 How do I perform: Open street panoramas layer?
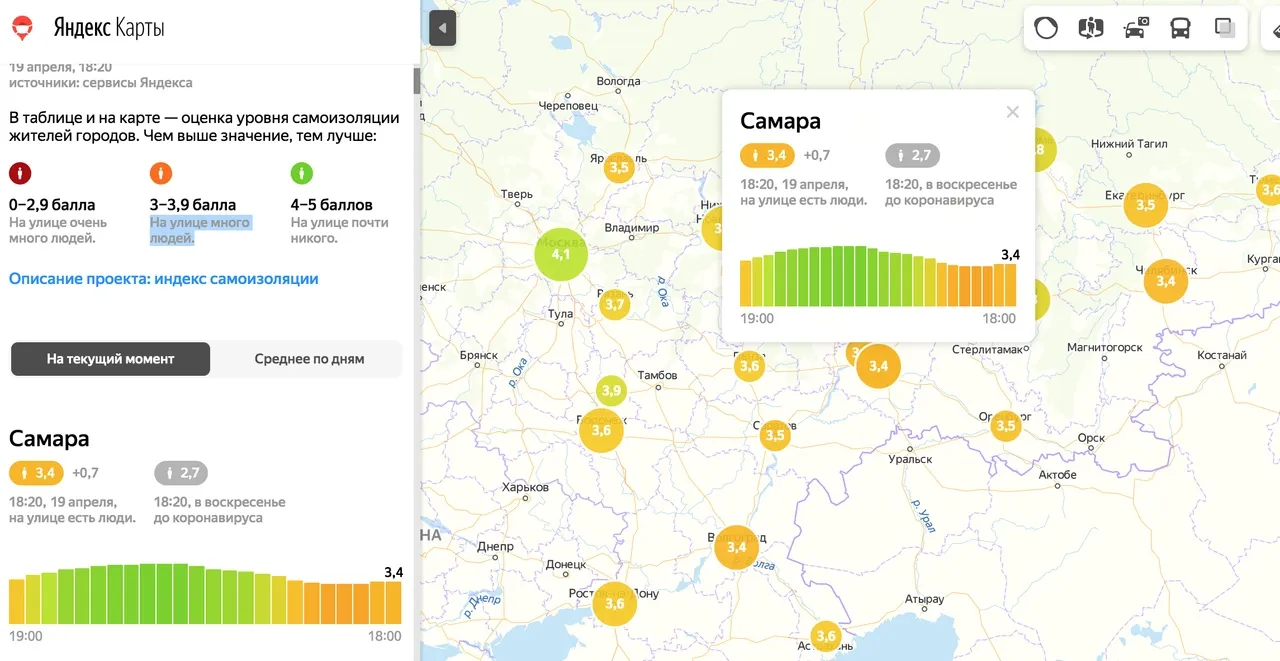1090,28
